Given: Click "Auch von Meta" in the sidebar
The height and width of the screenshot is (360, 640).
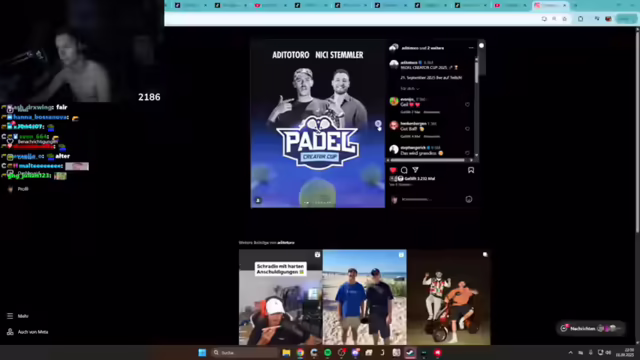Looking at the screenshot, I should click(x=28, y=332).
